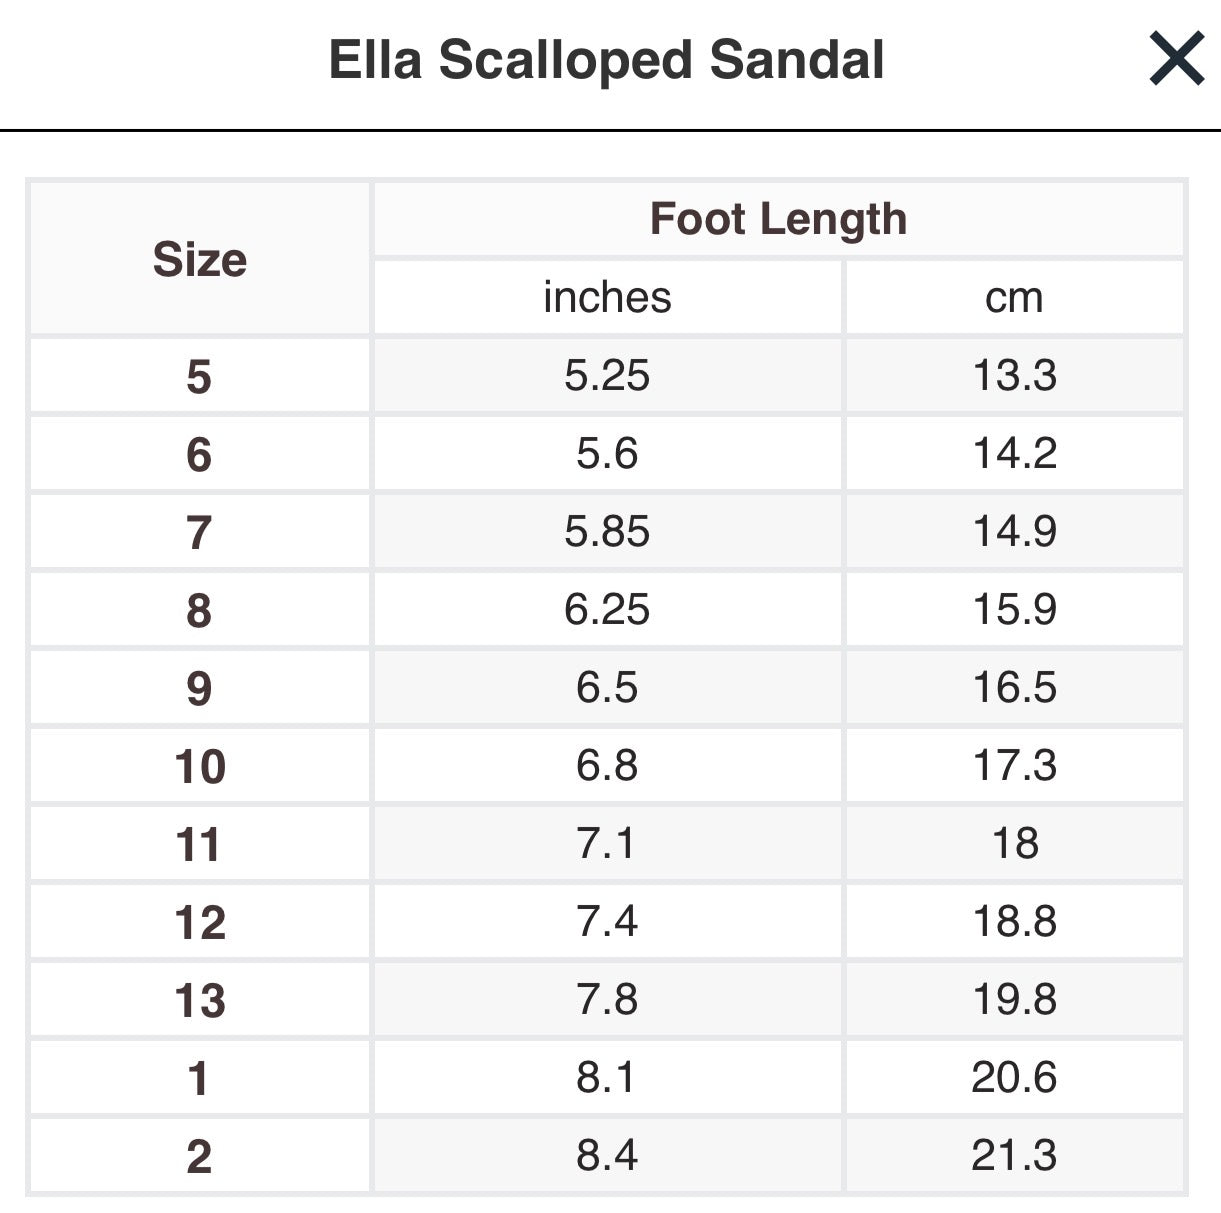Image resolution: width=1221 pixels, height=1213 pixels.
Task: Select size 6 in the chart
Action: [x=200, y=453]
